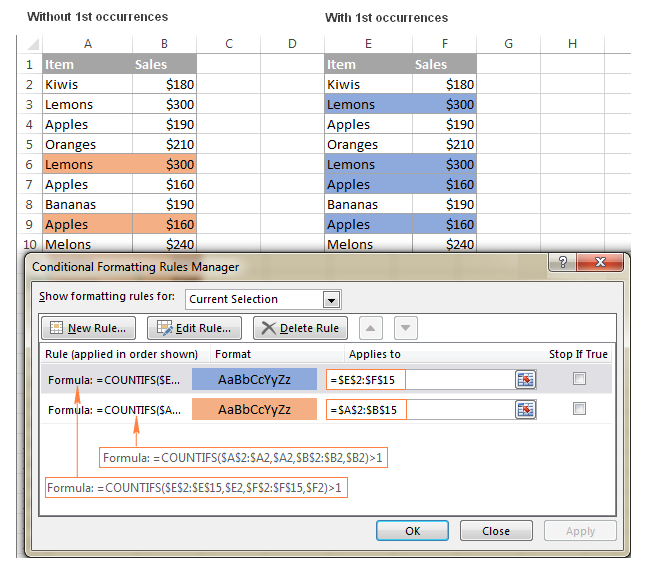
Task: Click cell B5 with $210 in column B
Action: point(164,145)
